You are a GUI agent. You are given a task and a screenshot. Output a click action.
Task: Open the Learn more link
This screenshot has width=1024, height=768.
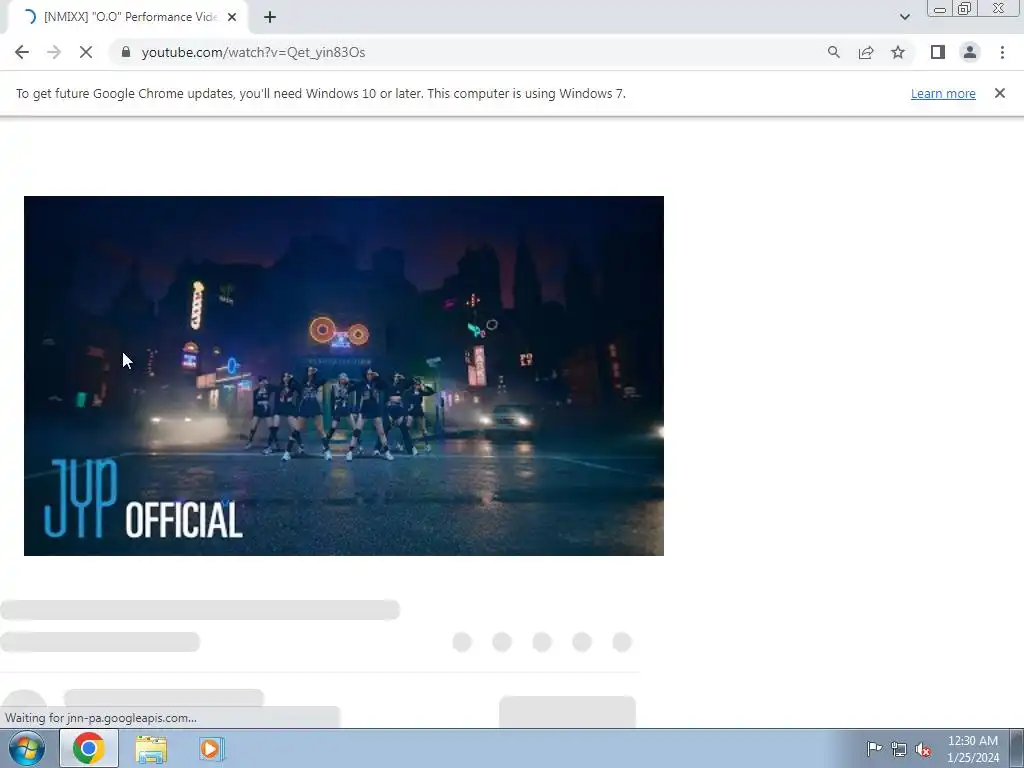coord(943,93)
